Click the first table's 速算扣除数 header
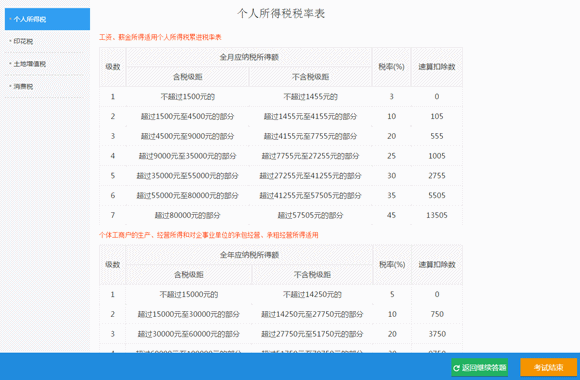580x380 pixels. pyautogui.click(x=437, y=67)
